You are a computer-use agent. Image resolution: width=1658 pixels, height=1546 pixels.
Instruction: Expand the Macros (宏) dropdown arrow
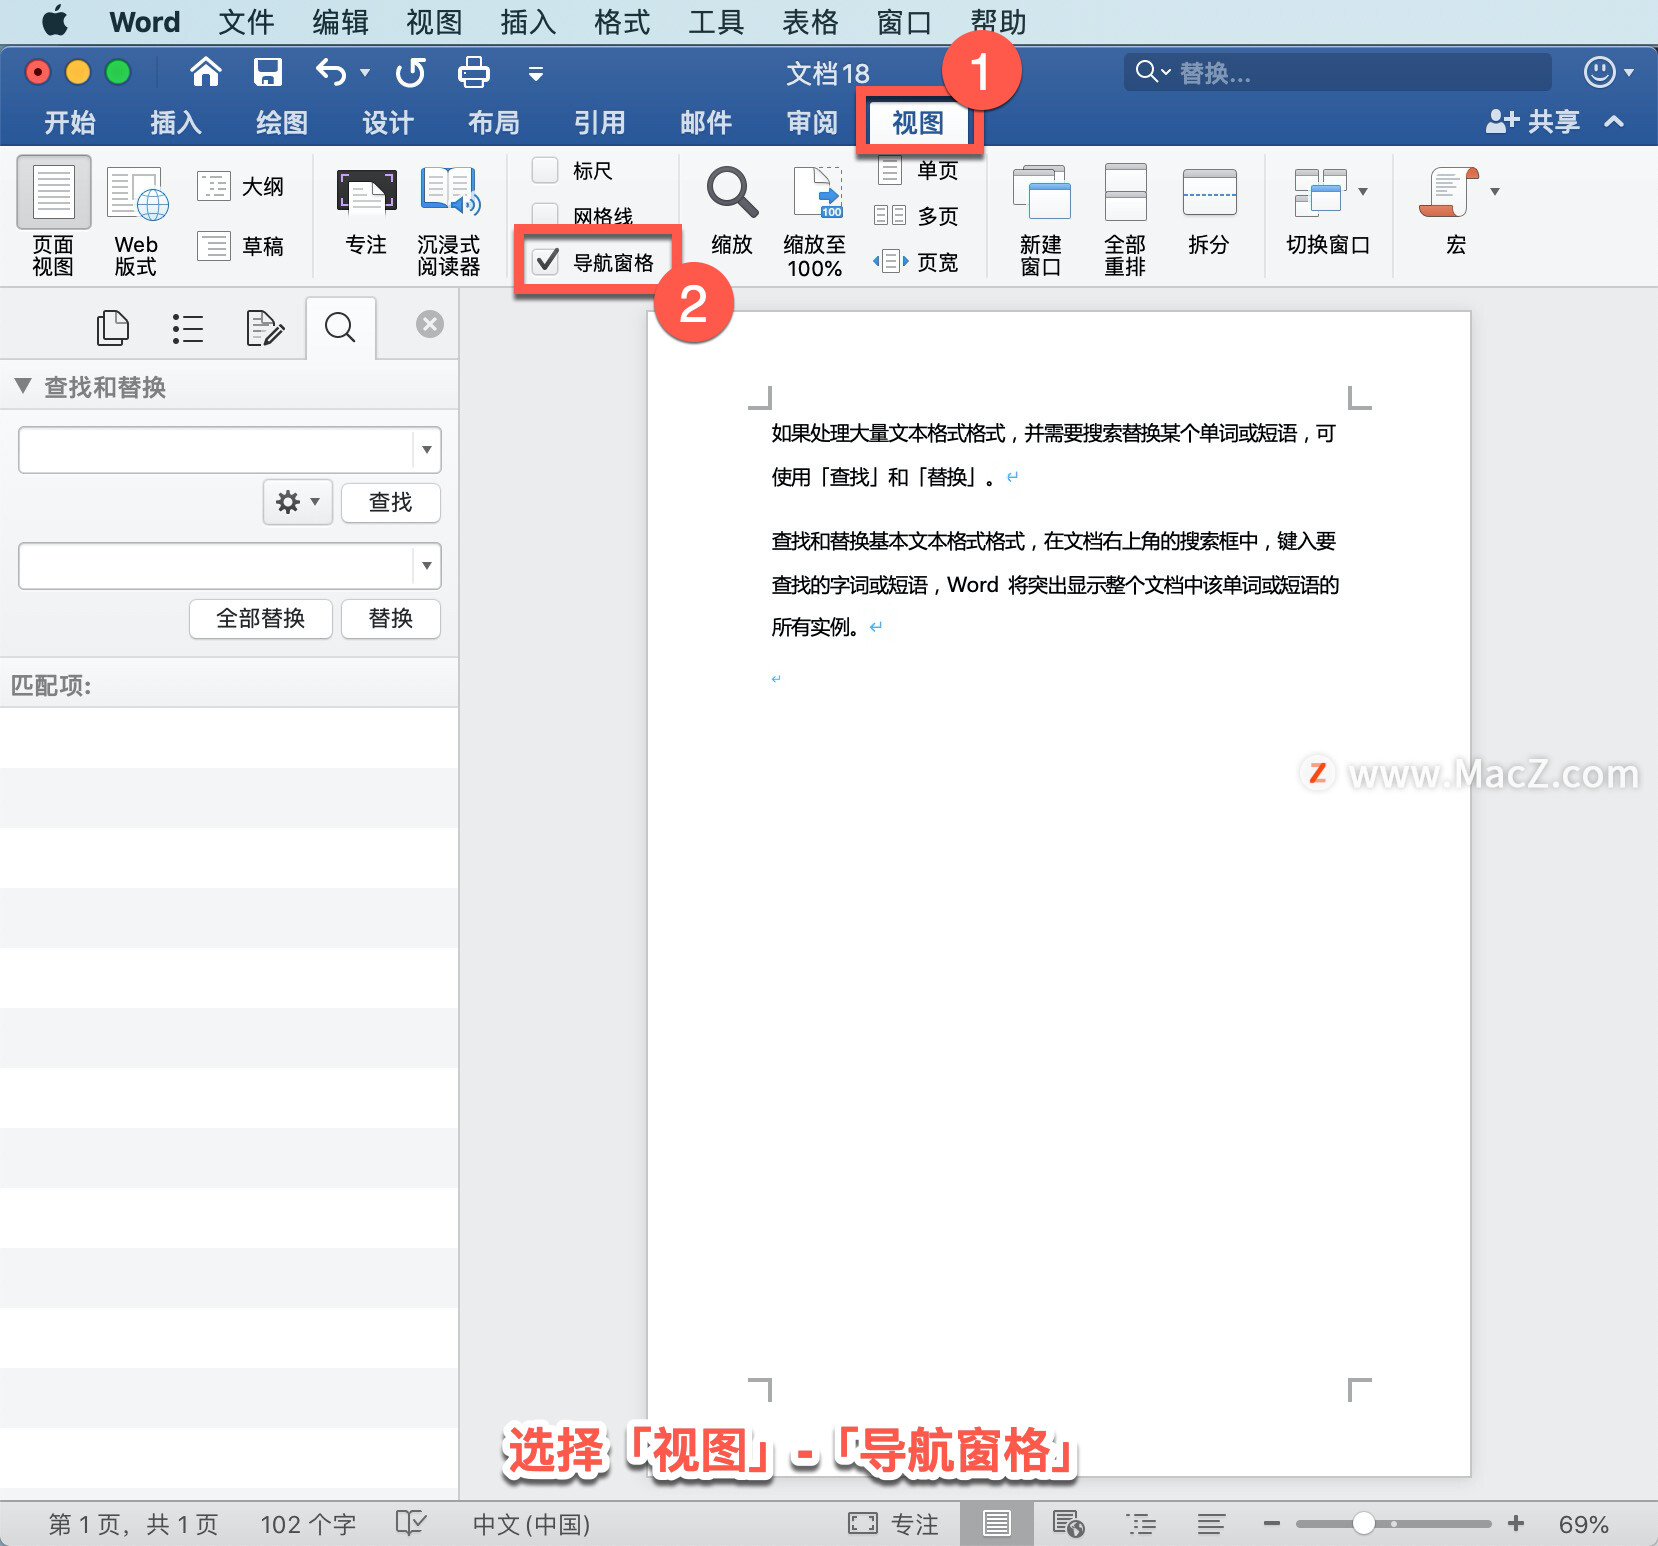(x=1495, y=191)
